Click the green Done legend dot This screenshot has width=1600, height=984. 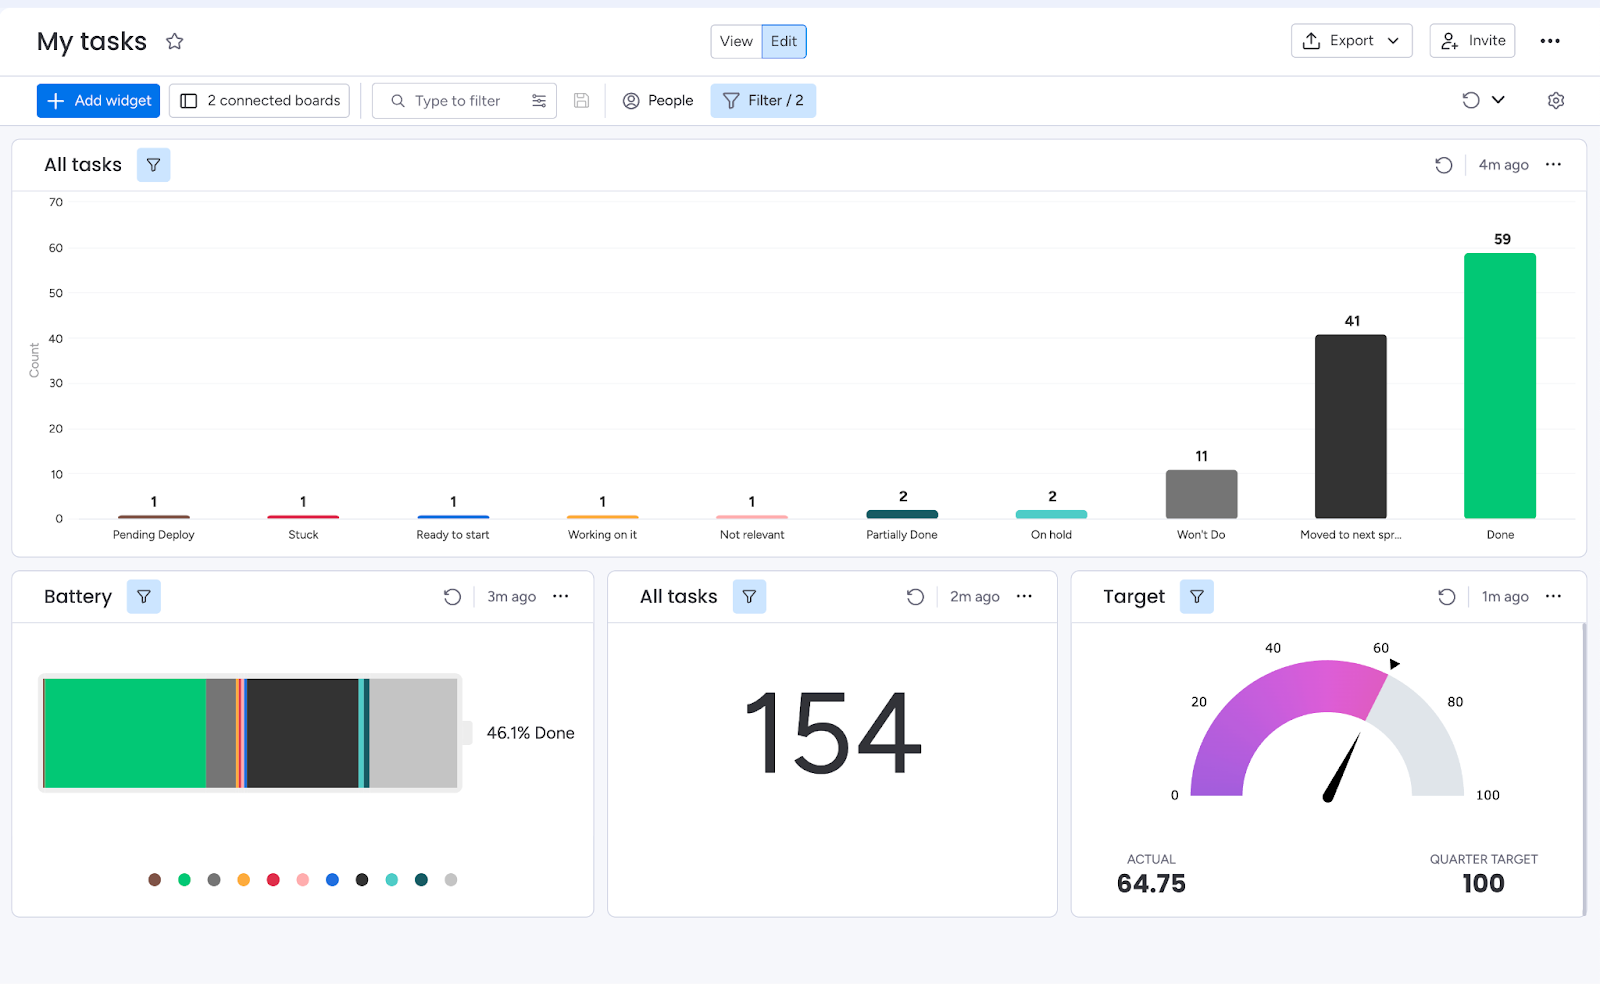[184, 880]
